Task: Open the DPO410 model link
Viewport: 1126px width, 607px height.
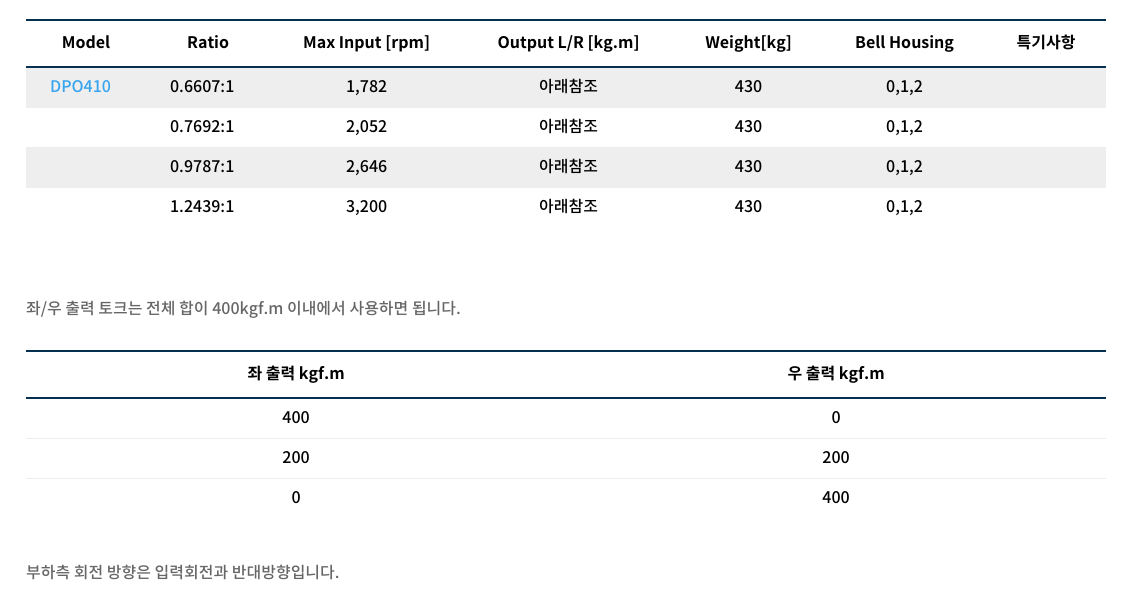Action: point(80,87)
